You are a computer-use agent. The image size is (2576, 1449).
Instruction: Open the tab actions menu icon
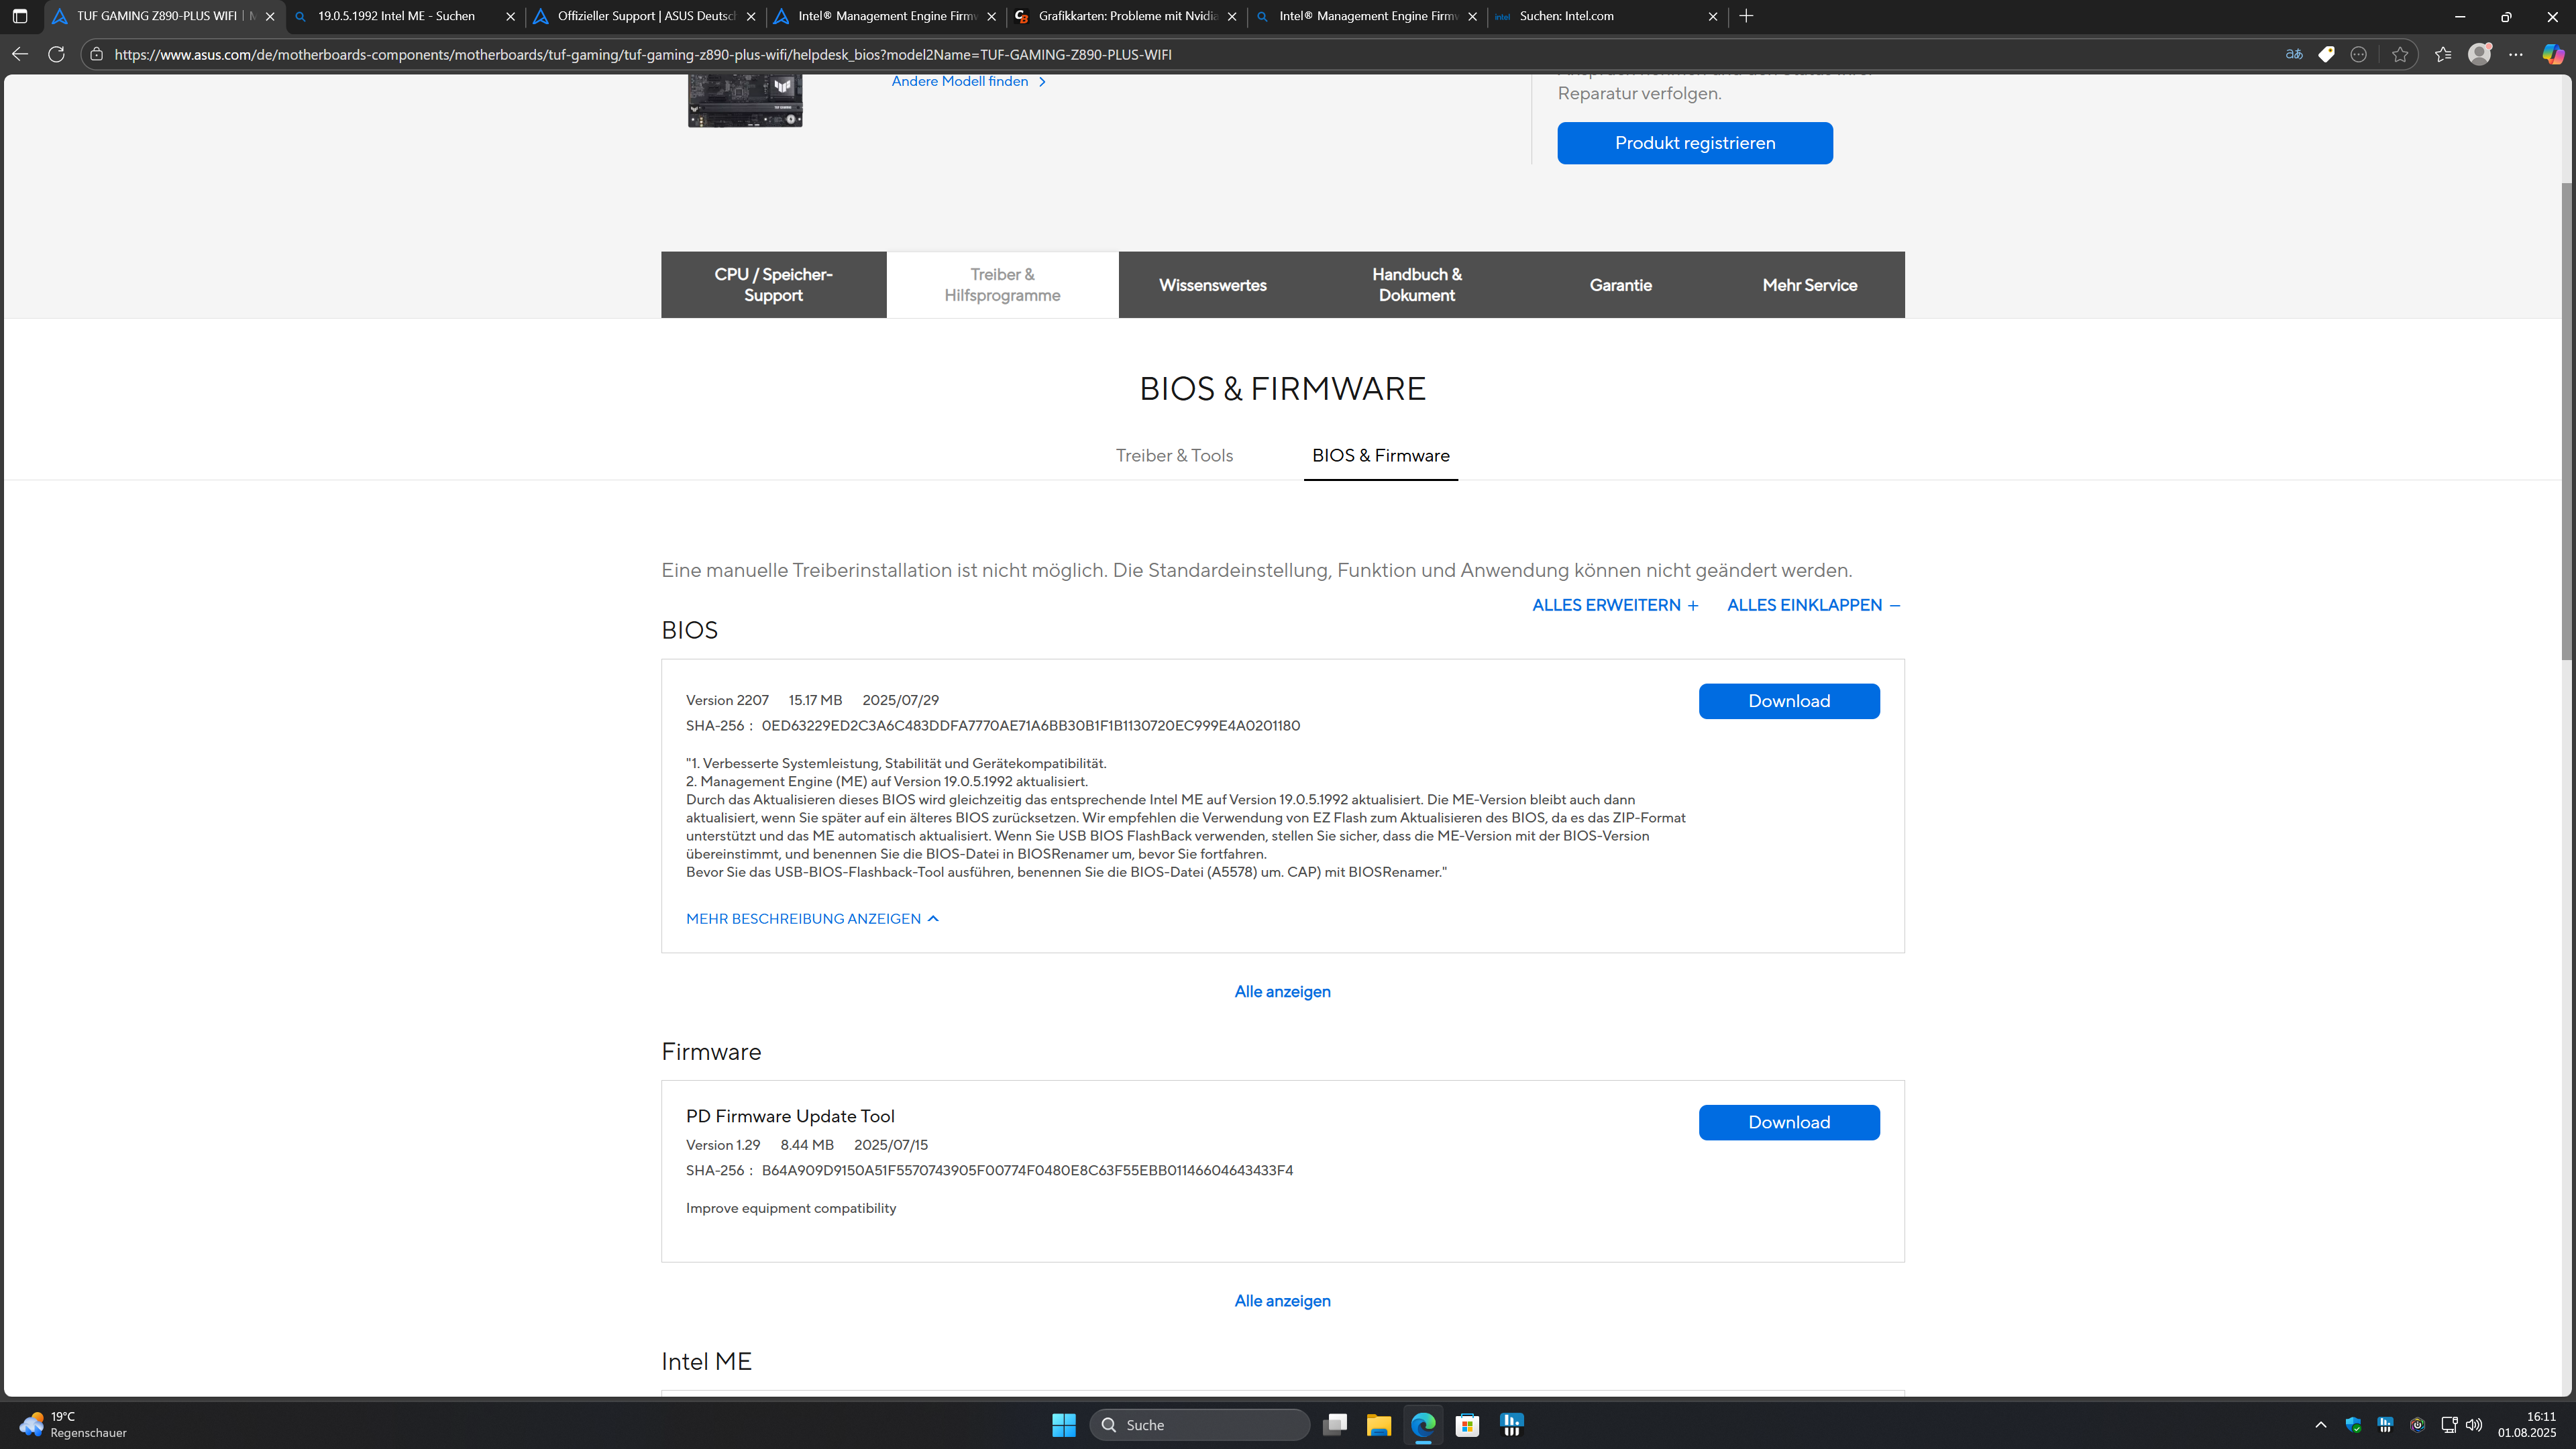pos(19,16)
